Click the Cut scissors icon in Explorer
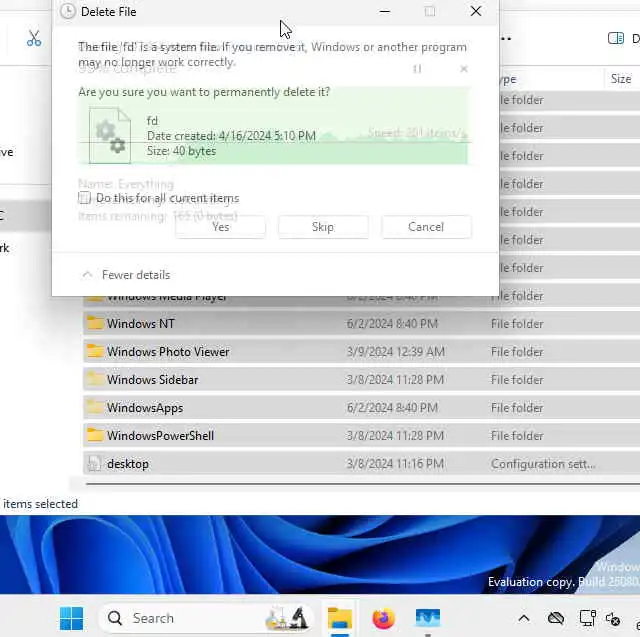 tap(34, 38)
